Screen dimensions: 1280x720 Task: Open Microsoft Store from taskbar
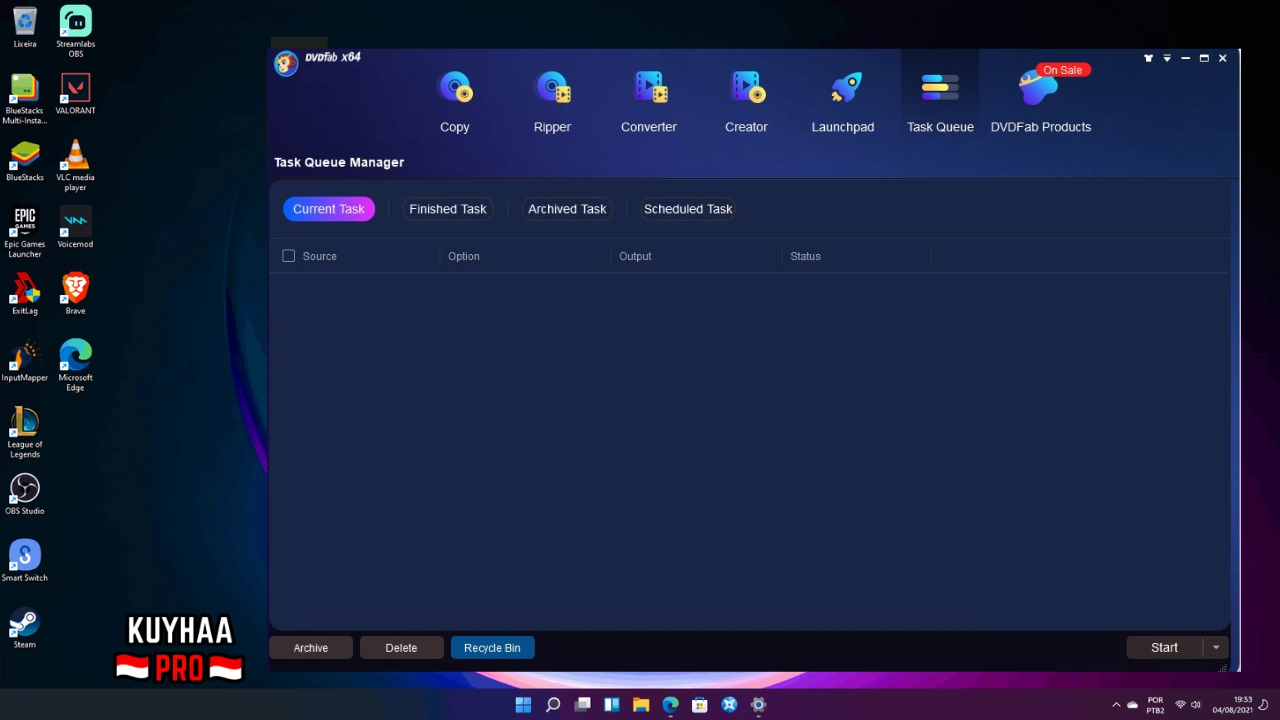tap(700, 705)
